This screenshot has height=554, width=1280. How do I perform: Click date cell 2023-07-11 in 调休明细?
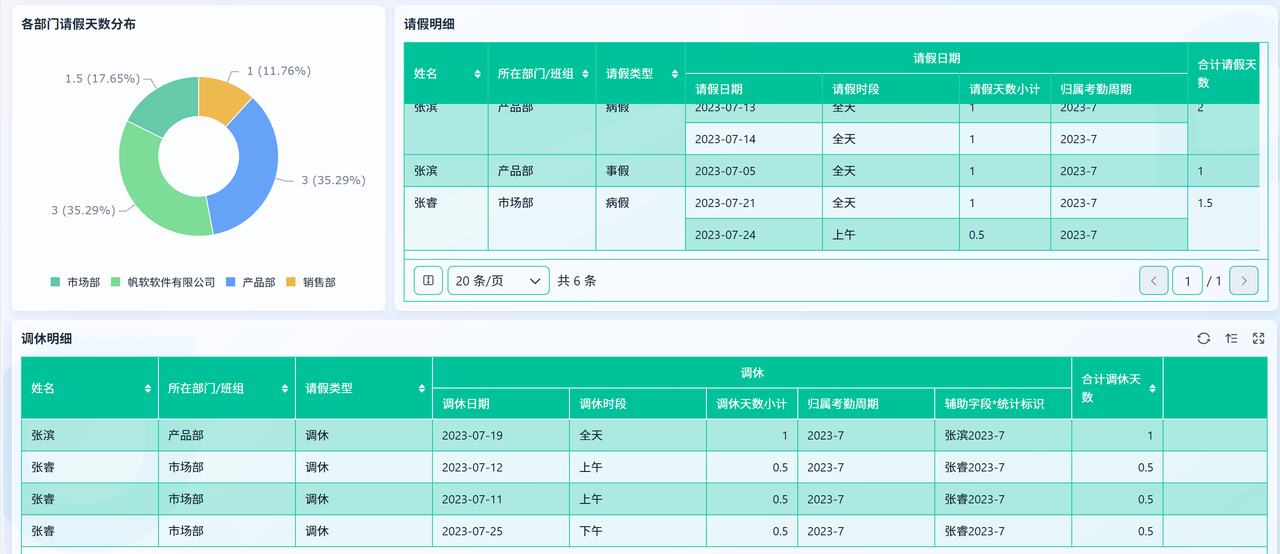click(501, 499)
